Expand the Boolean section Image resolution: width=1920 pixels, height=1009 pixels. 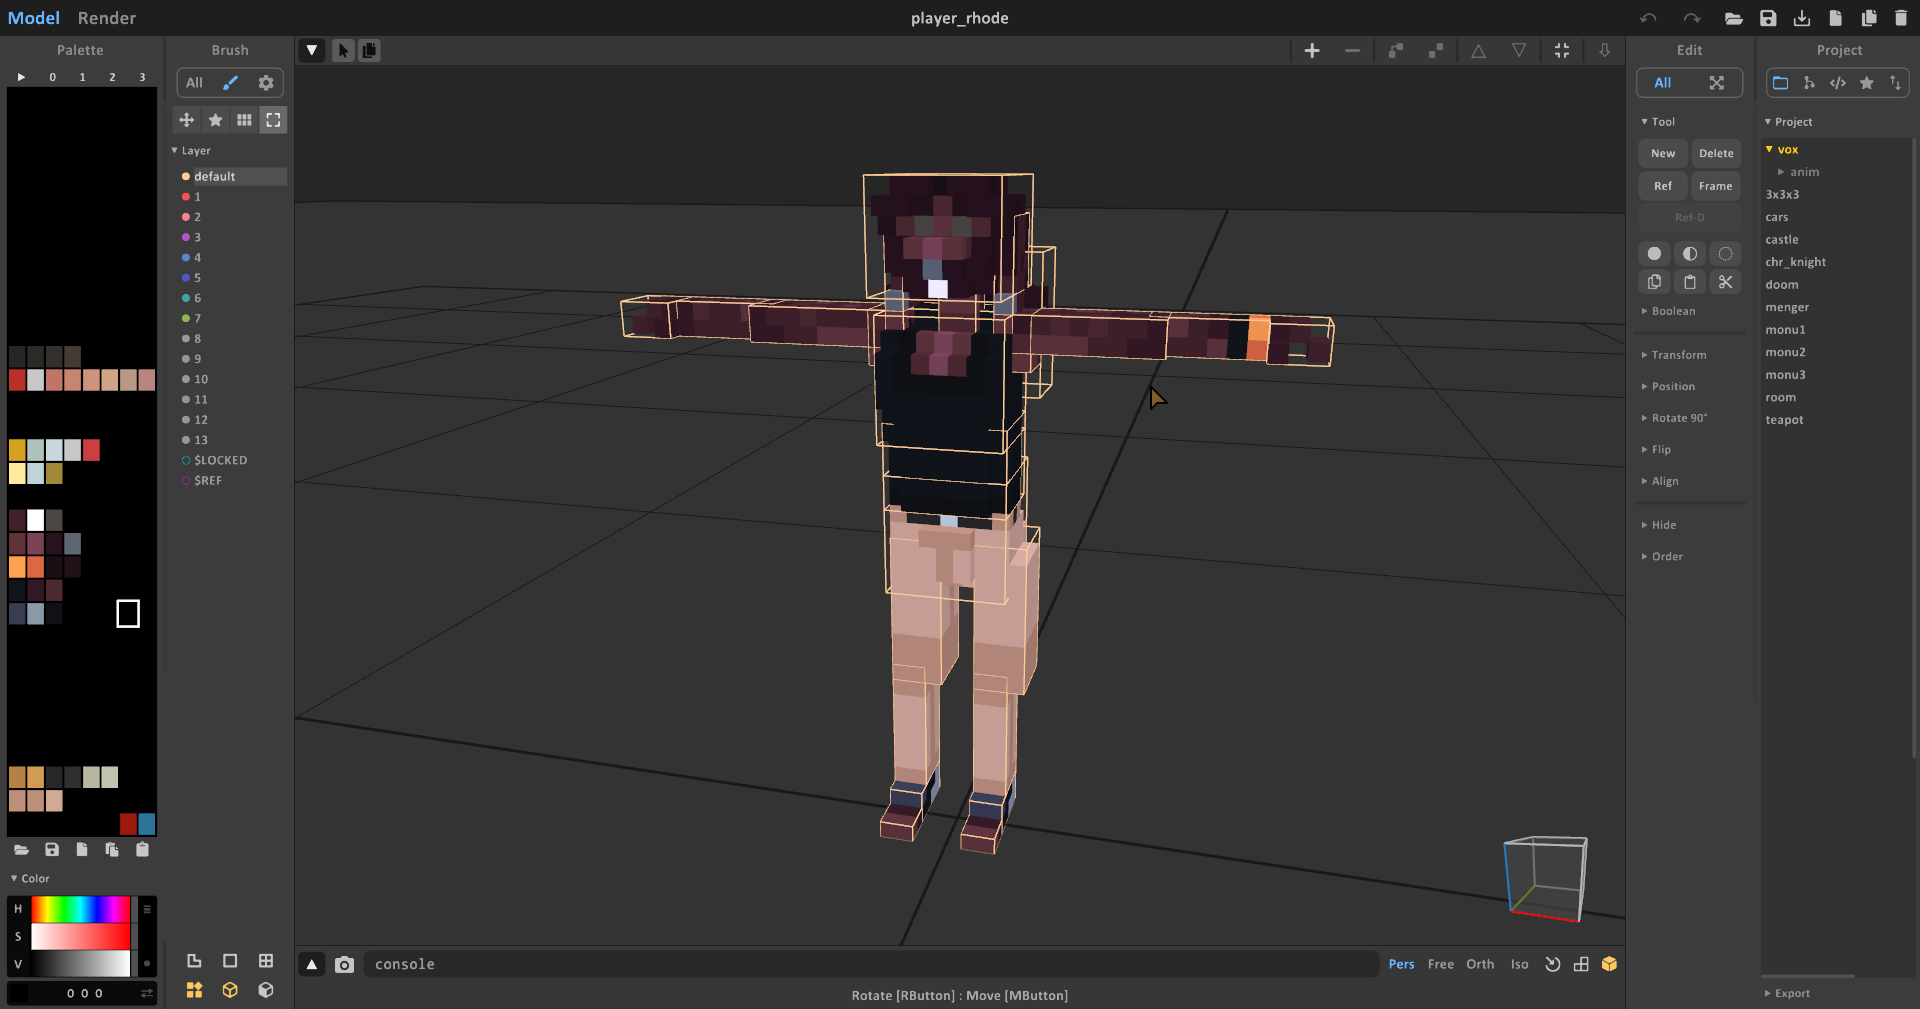coord(1672,311)
